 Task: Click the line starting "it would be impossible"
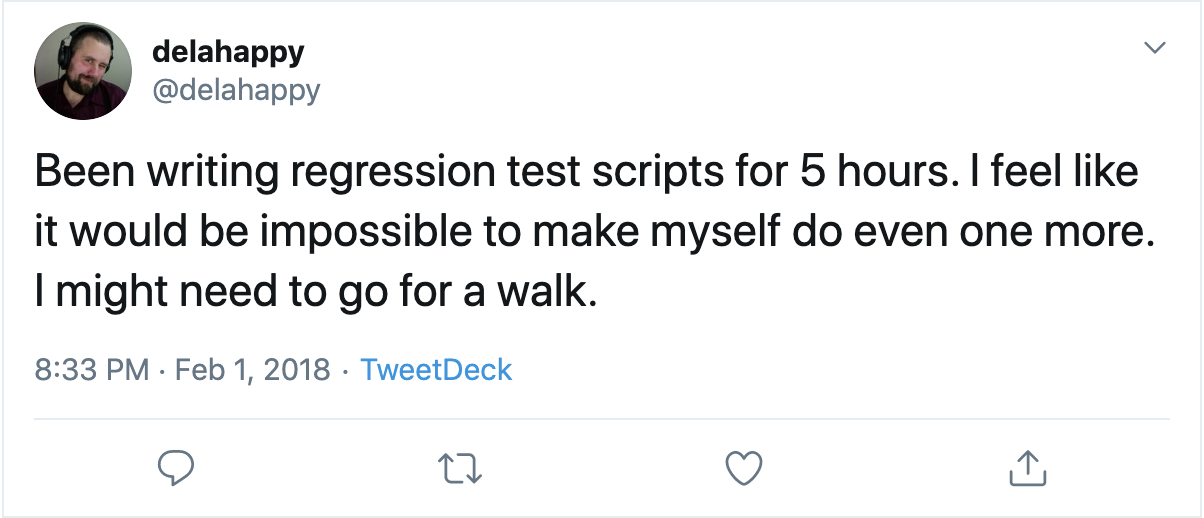[400, 232]
